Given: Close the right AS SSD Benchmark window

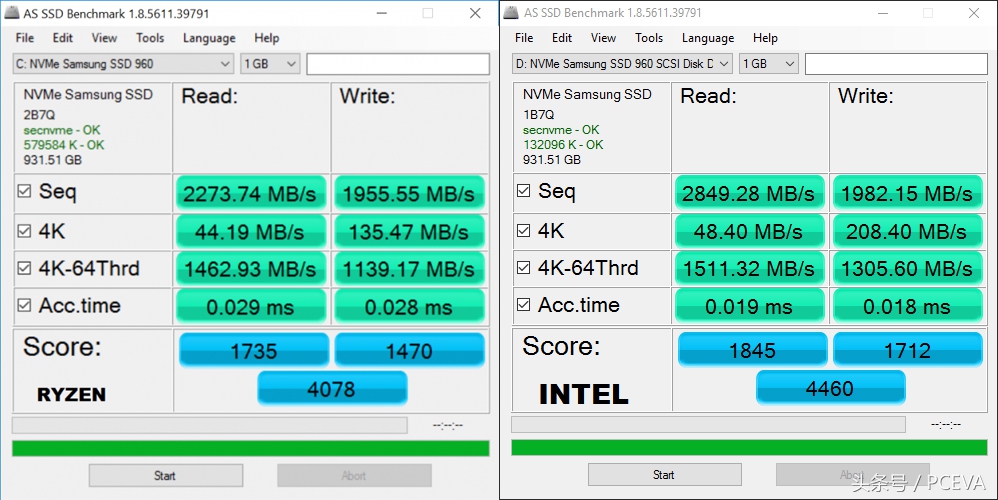Looking at the screenshot, I should pyautogui.click(x=973, y=13).
